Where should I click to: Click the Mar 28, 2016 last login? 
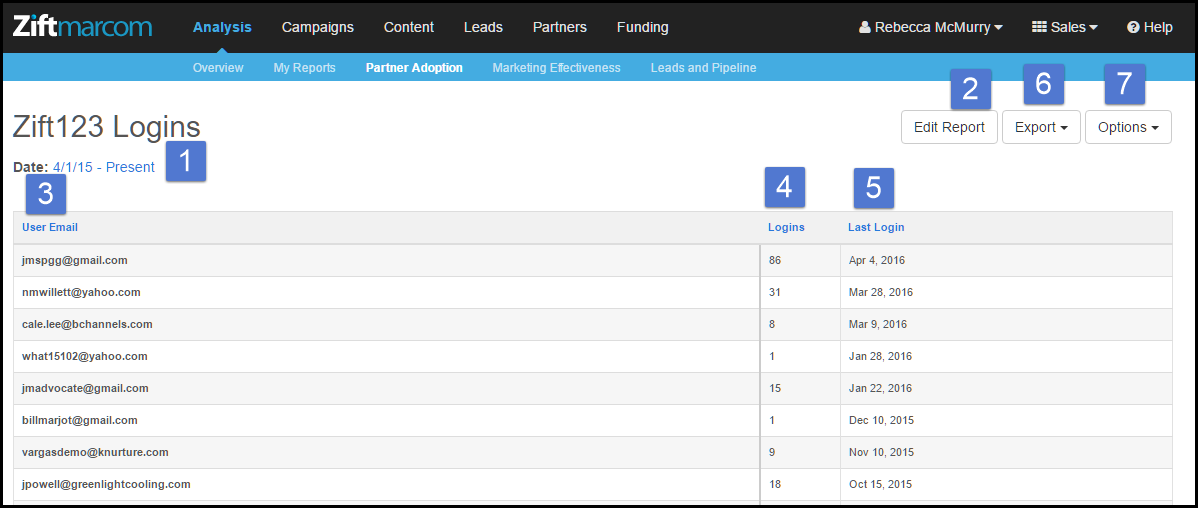click(880, 293)
